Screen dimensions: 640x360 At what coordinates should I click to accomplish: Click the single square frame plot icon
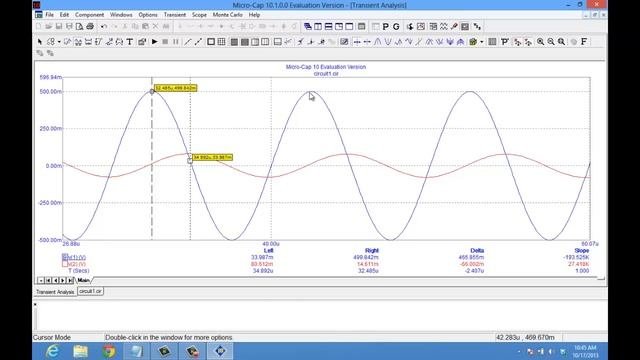point(211,42)
